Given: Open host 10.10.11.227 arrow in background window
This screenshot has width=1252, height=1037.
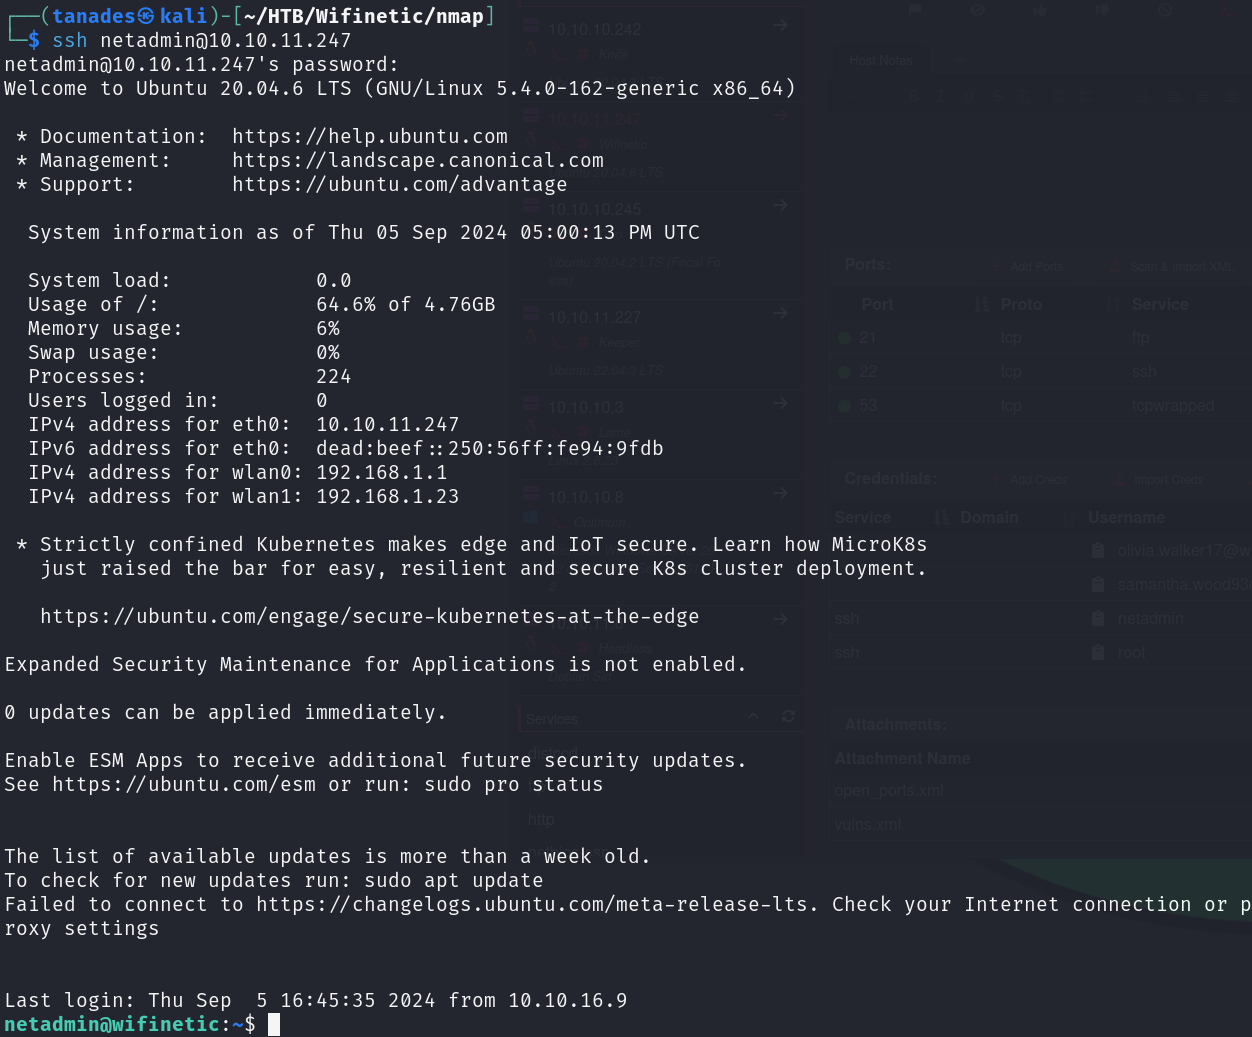Looking at the screenshot, I should point(780,314).
